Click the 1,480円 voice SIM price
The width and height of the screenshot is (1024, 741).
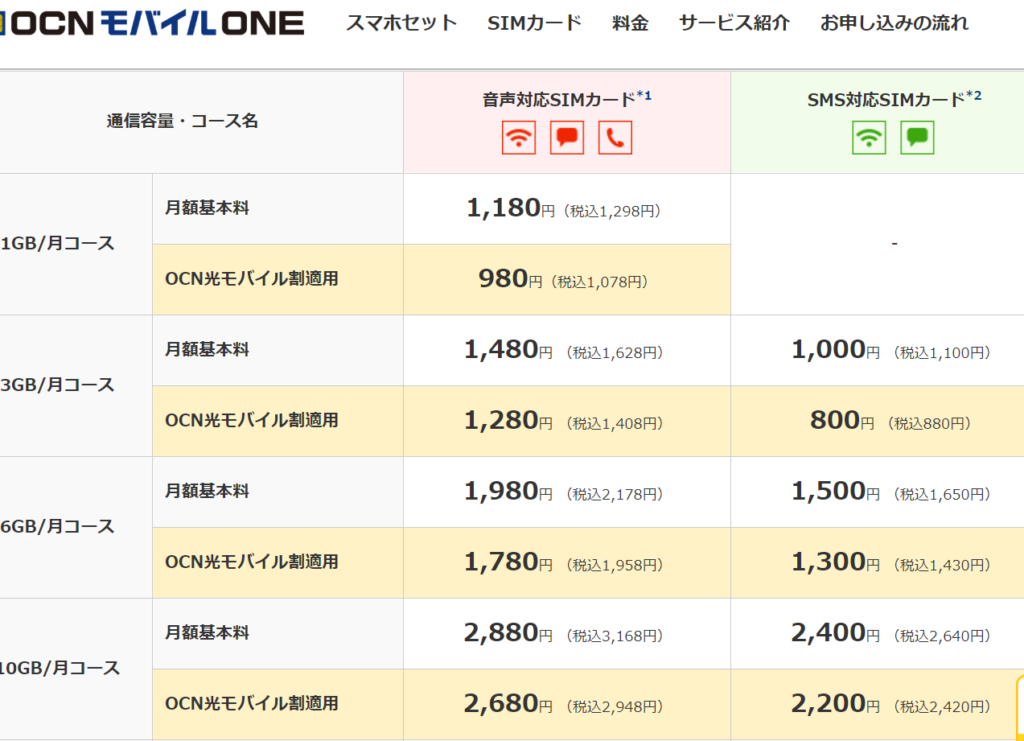point(564,351)
